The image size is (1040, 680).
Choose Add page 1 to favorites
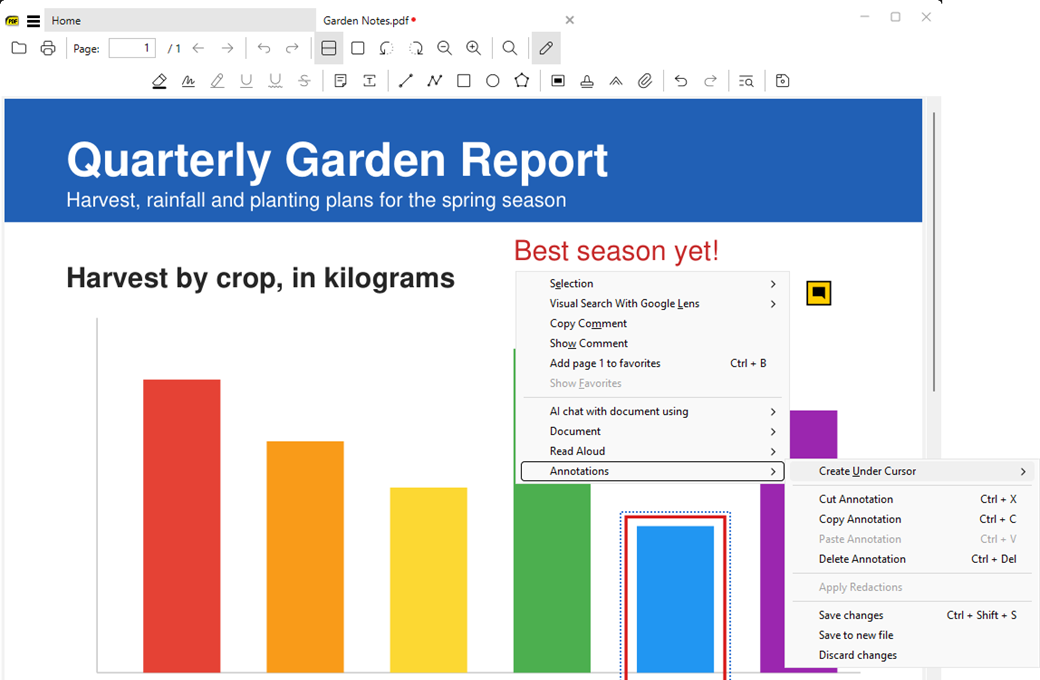click(x=653, y=363)
